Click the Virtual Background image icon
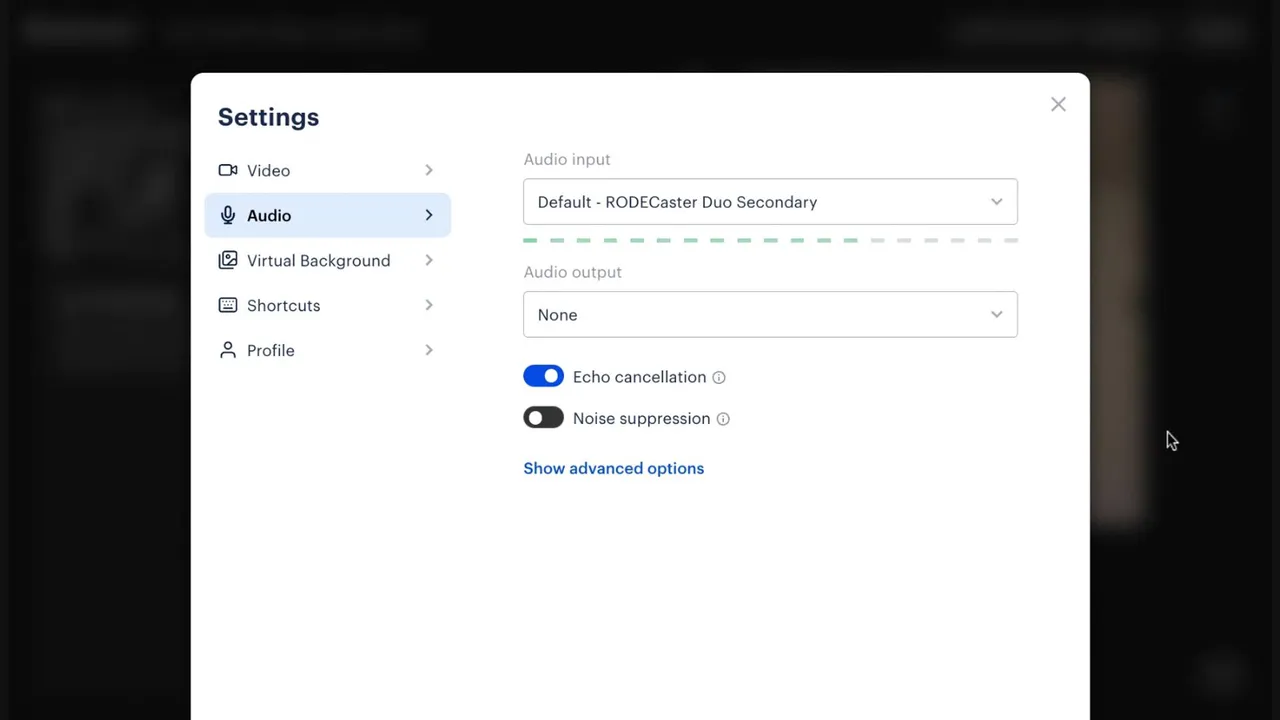 pyautogui.click(x=228, y=260)
